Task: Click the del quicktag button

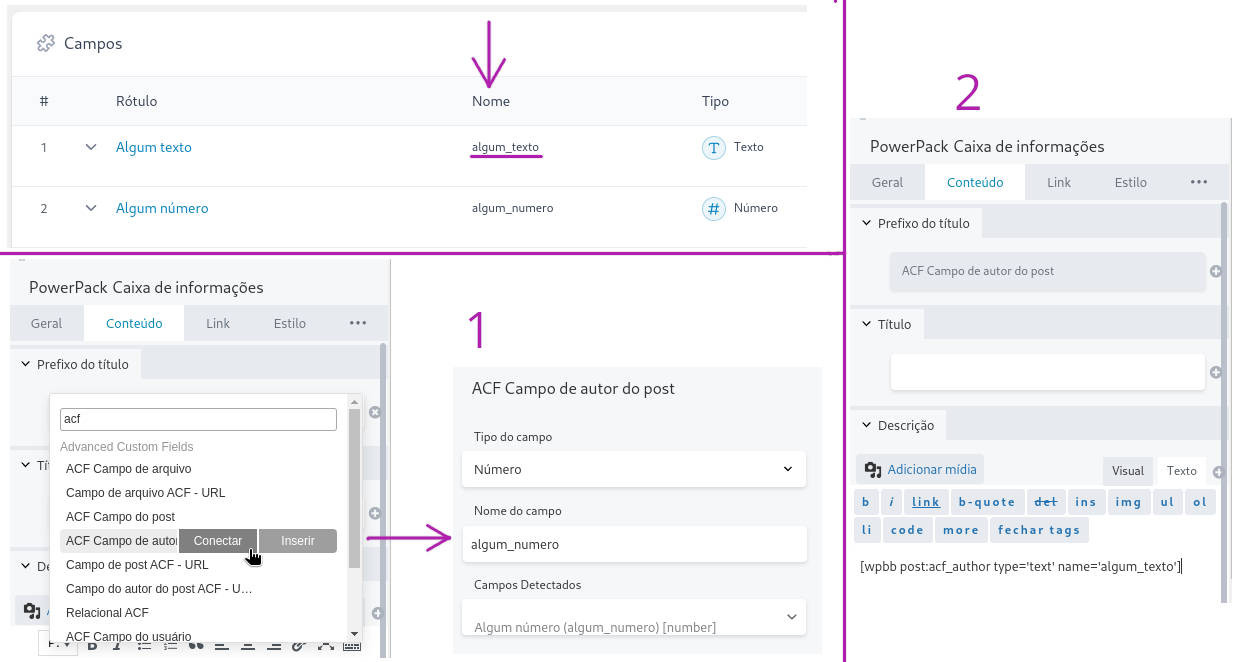Action: 1046,502
